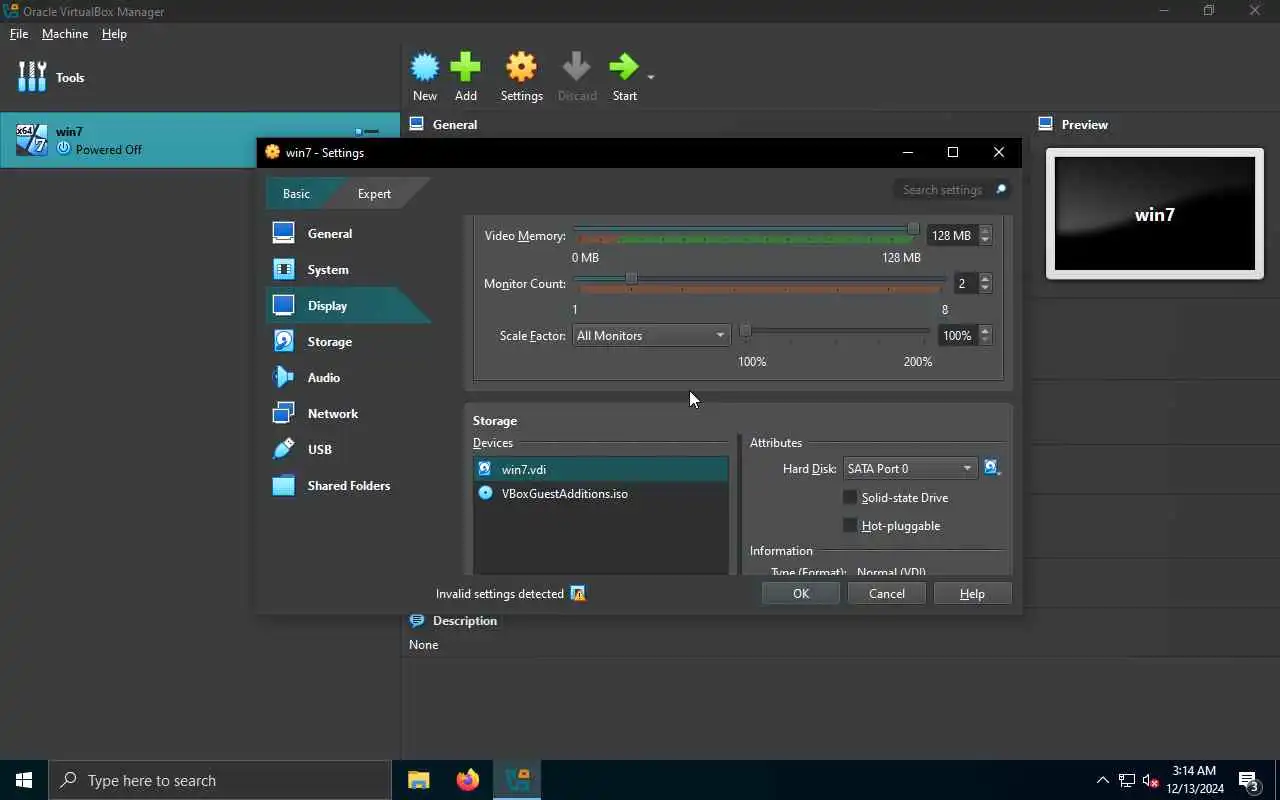The image size is (1280, 800).
Task: Click the Tools icon in sidebar
Action: (x=32, y=77)
